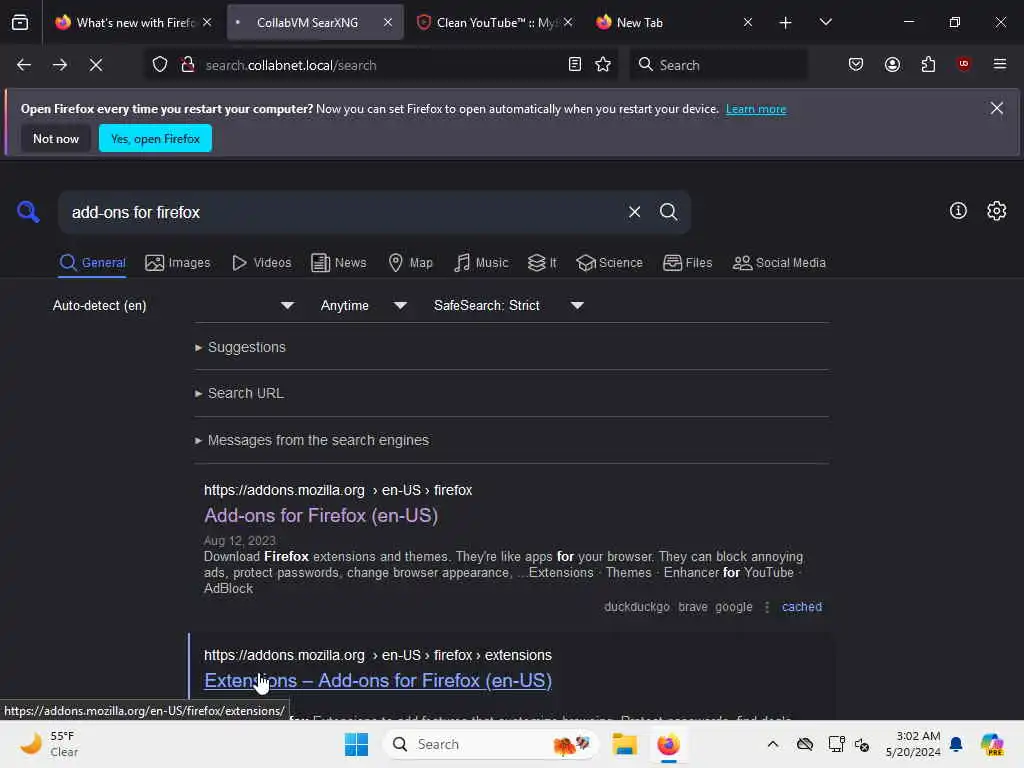Go forward to the next page
The height and width of the screenshot is (768, 1024).
59,65
